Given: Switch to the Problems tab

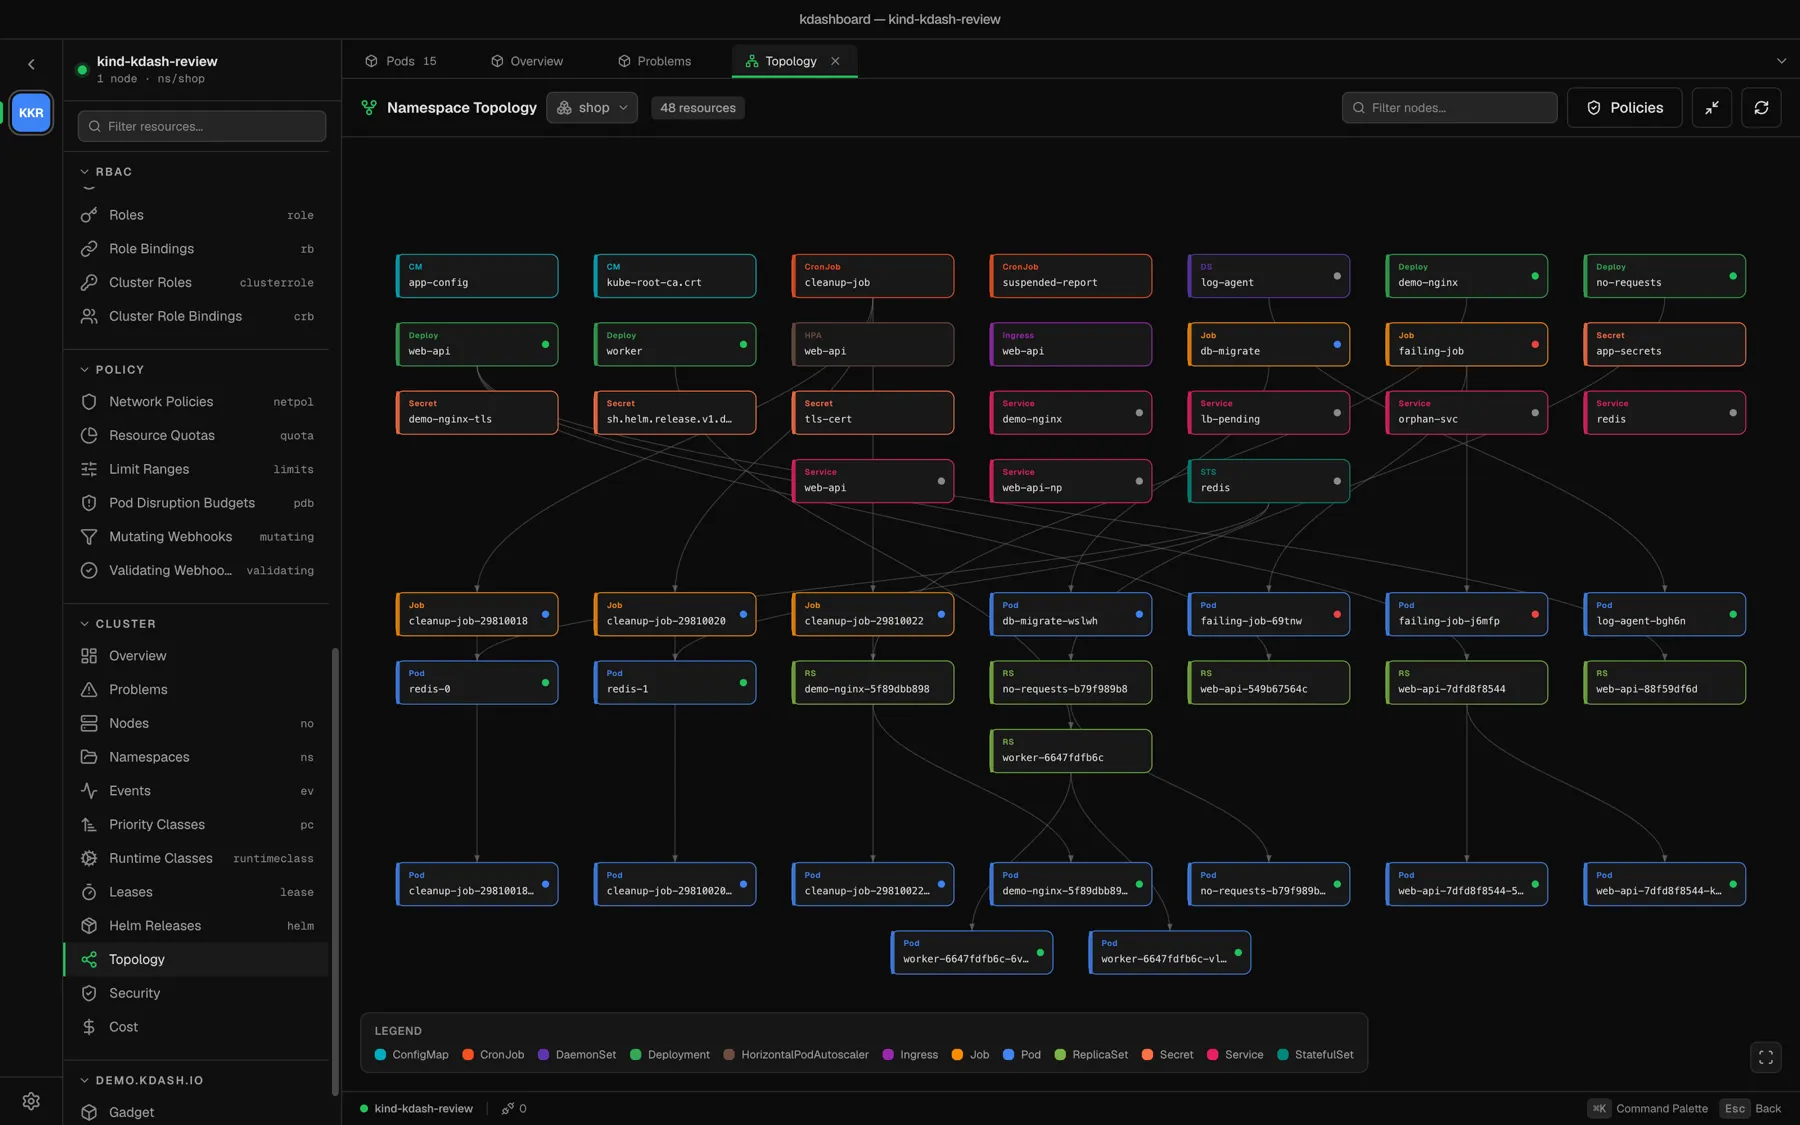Looking at the screenshot, I should (654, 61).
